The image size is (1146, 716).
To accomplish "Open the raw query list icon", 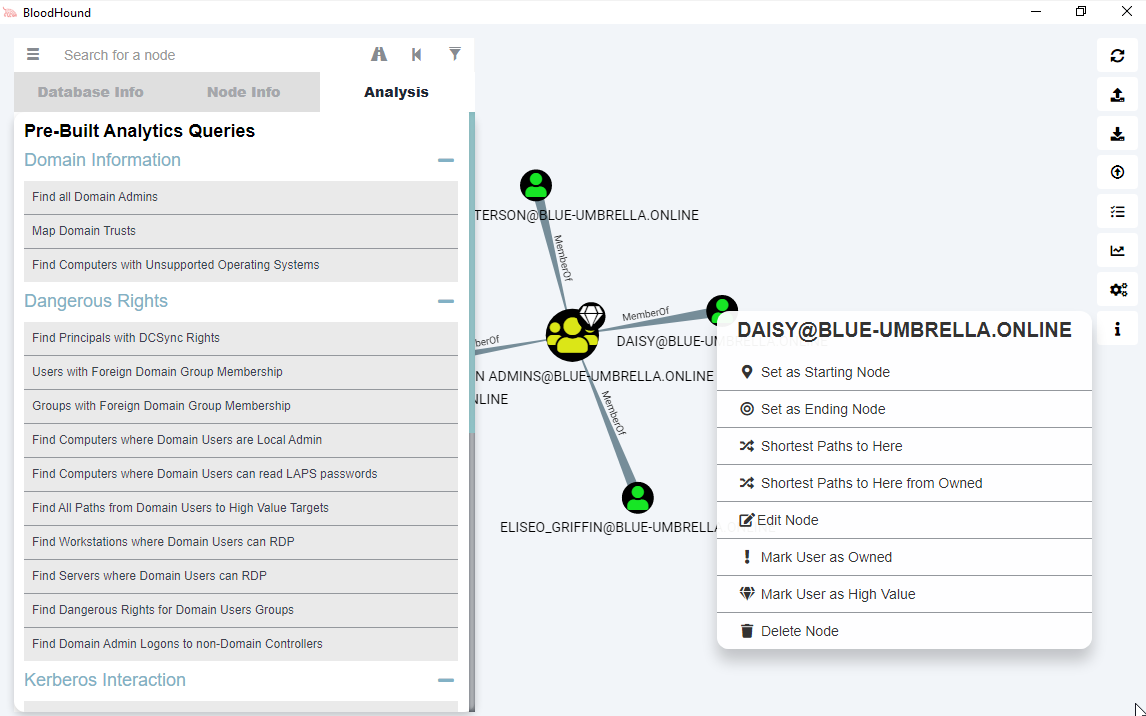I will [x=1117, y=212].
